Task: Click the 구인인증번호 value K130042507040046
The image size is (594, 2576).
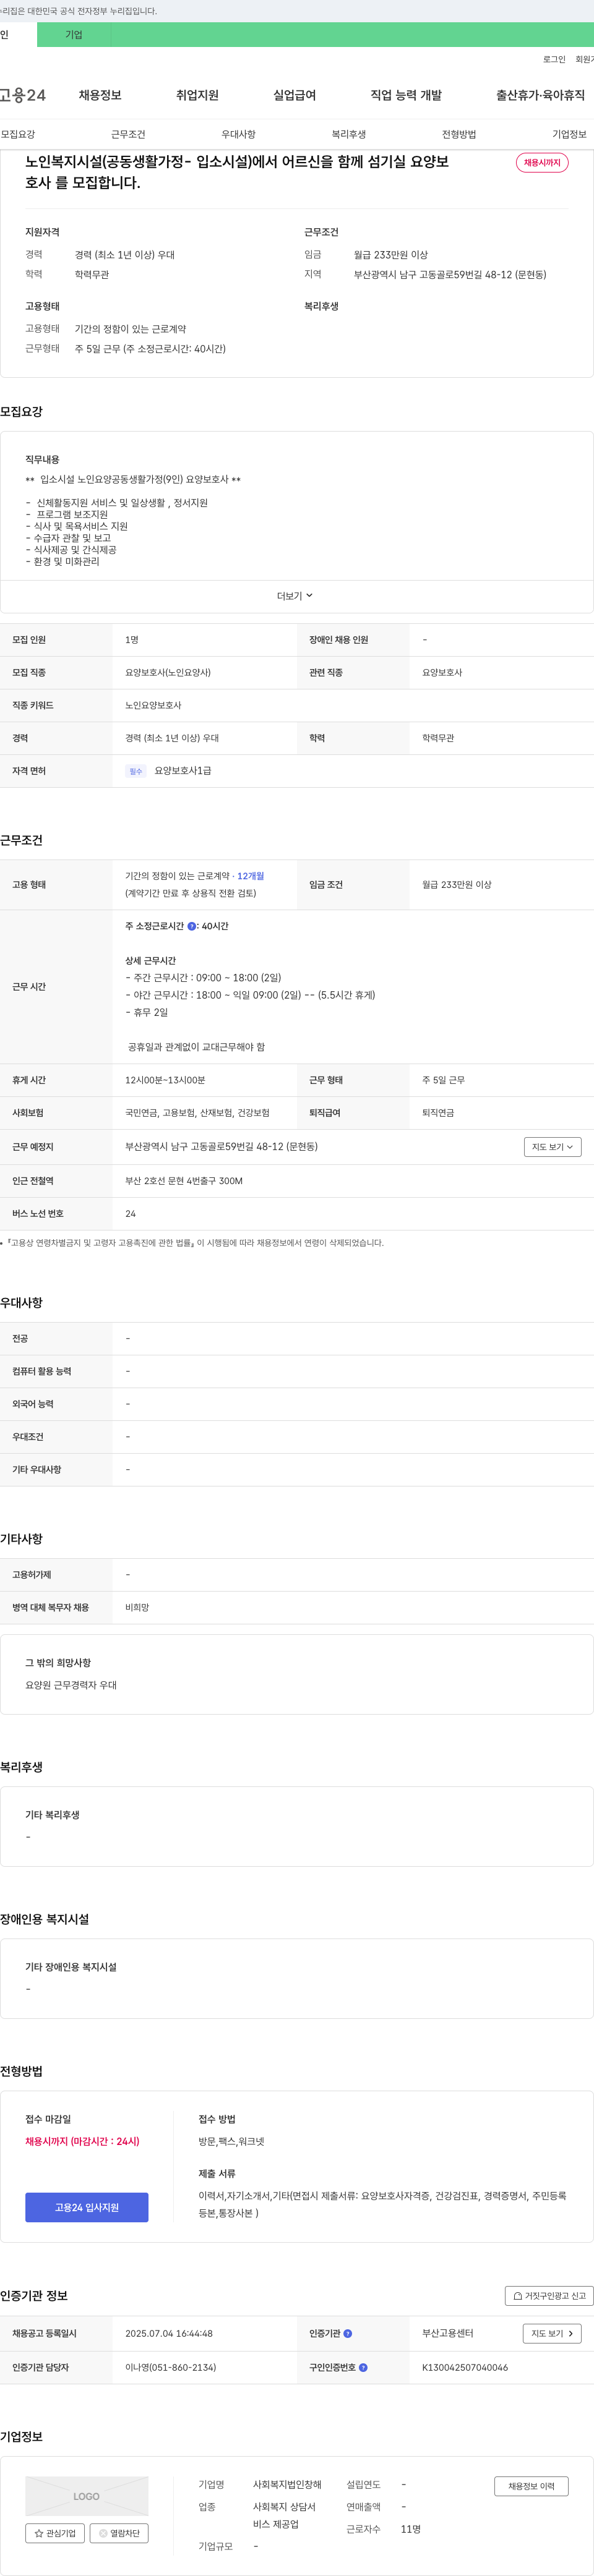Action: 465,2367
